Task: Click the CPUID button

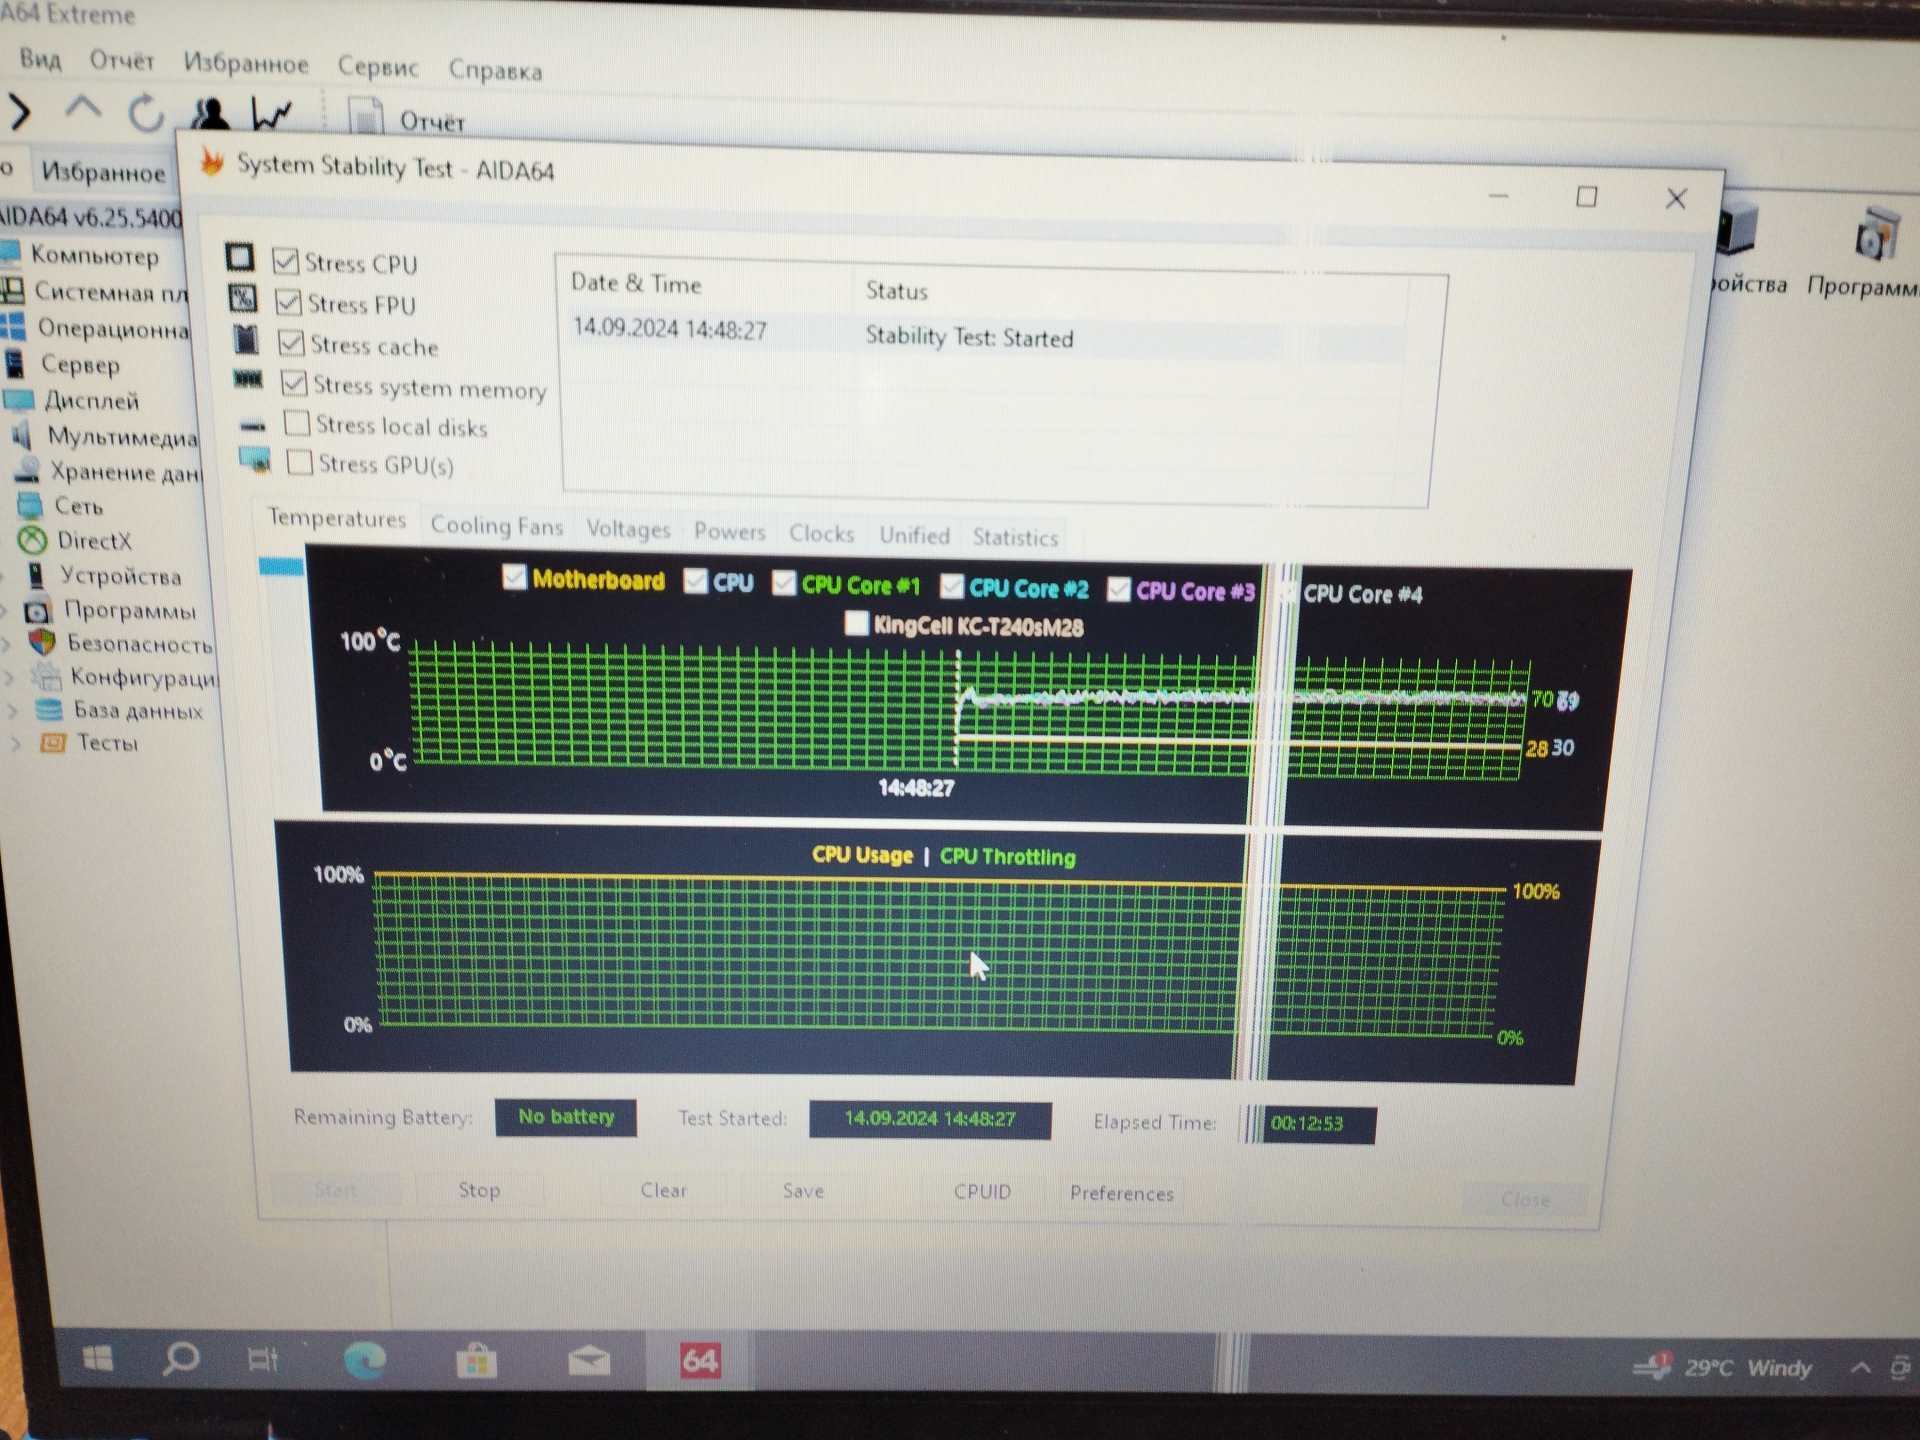Action: point(982,1192)
